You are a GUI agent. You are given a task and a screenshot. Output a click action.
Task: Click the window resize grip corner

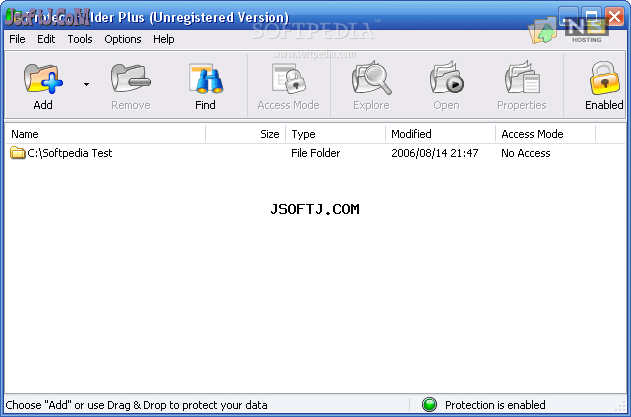pos(621,407)
